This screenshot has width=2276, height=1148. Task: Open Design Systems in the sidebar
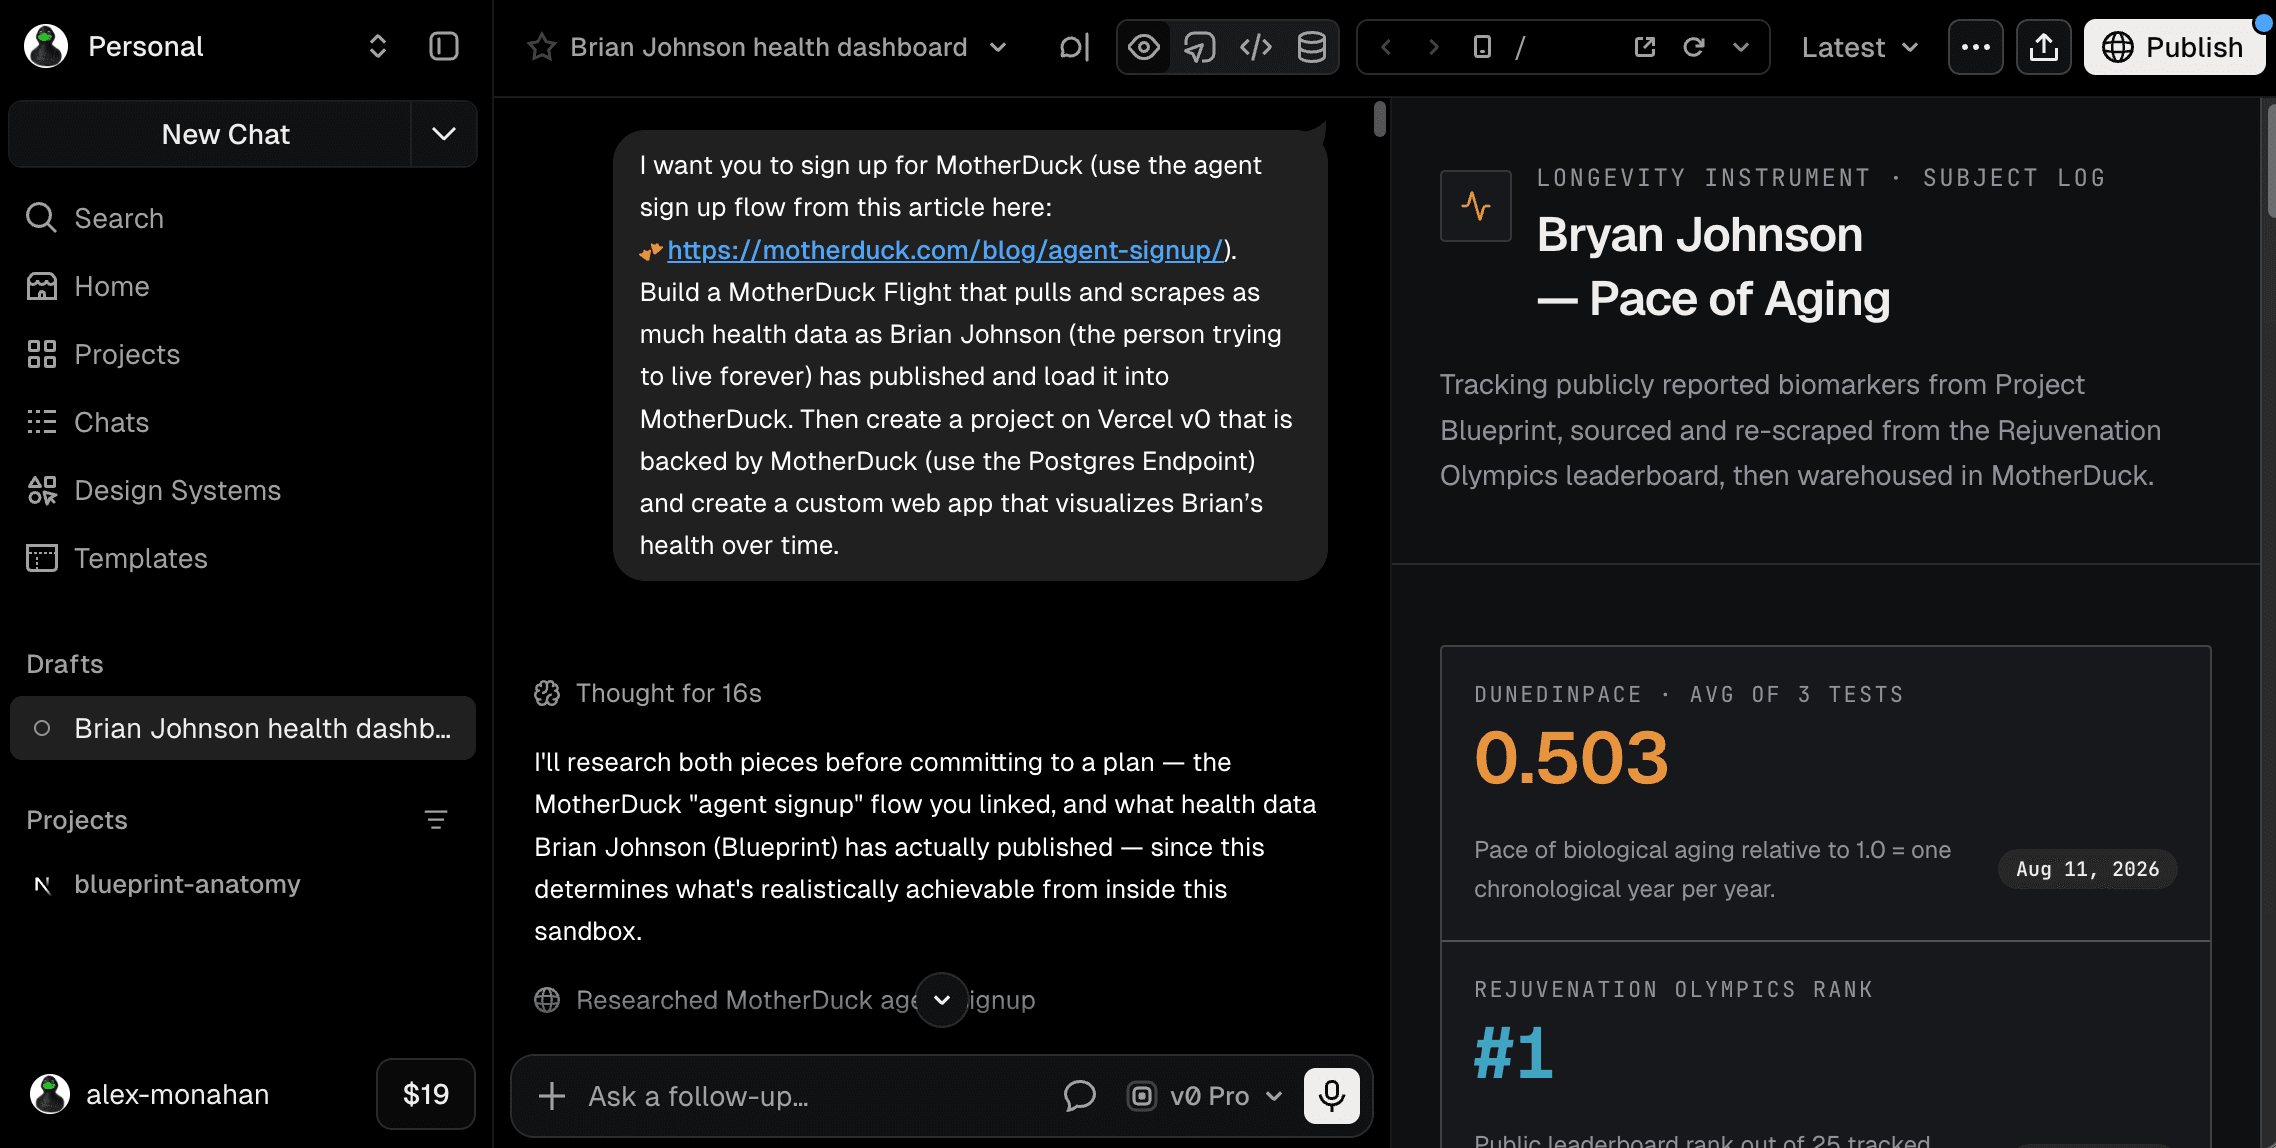[x=243, y=490]
